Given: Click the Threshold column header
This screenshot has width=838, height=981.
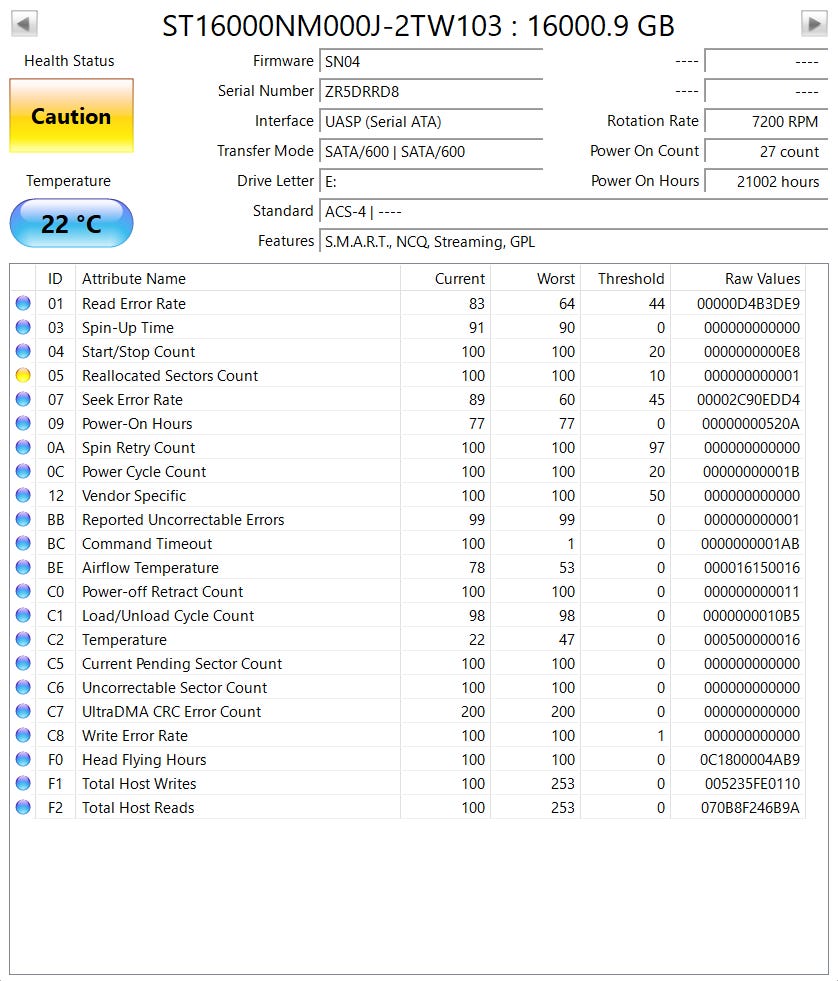Looking at the screenshot, I should pos(630,279).
